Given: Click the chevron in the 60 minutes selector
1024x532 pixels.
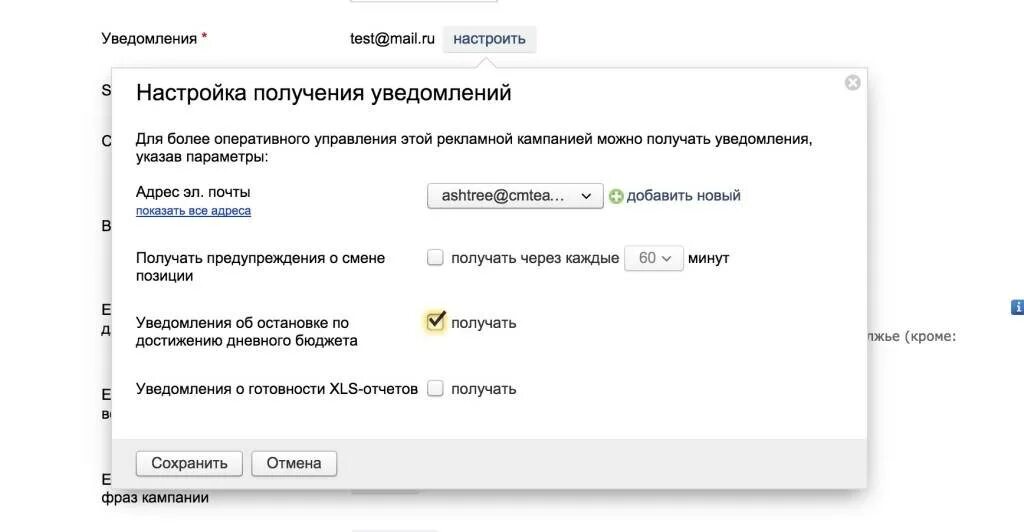Looking at the screenshot, I should click(x=666, y=258).
